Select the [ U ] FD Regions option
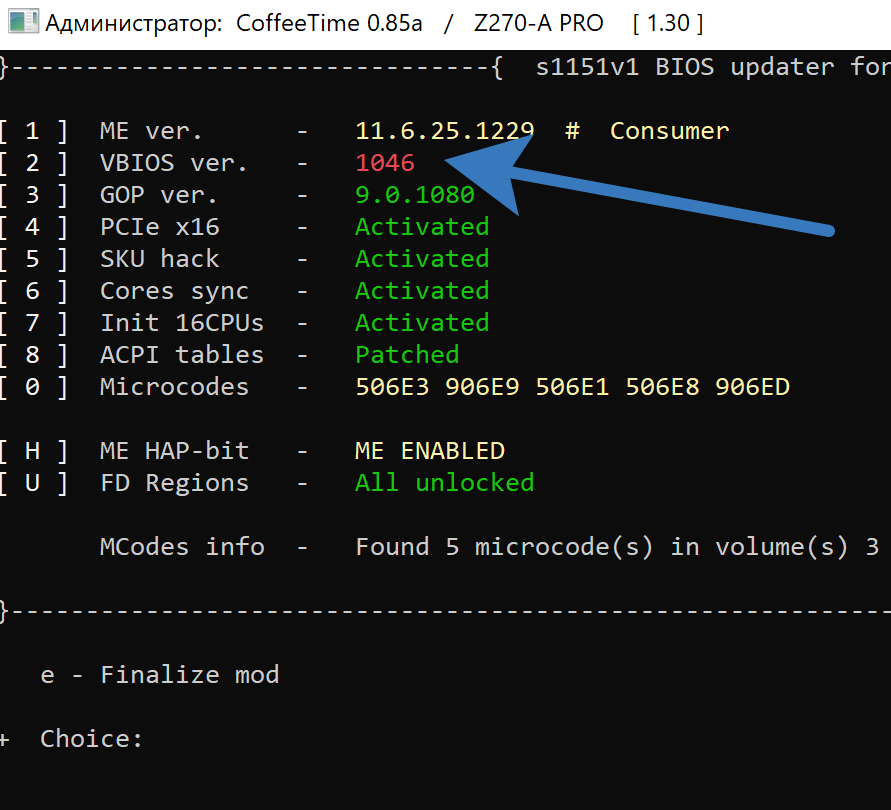Image resolution: width=891 pixels, height=810 pixels. (174, 483)
